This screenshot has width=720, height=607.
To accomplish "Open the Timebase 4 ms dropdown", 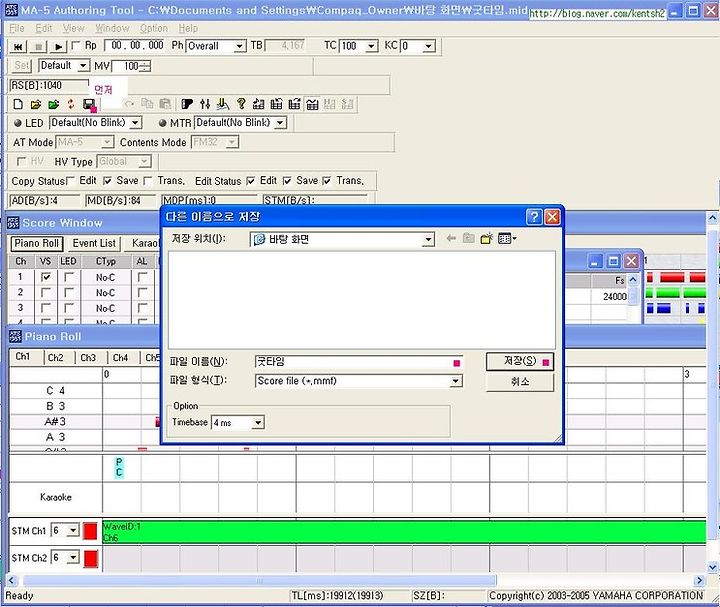I will 258,422.
